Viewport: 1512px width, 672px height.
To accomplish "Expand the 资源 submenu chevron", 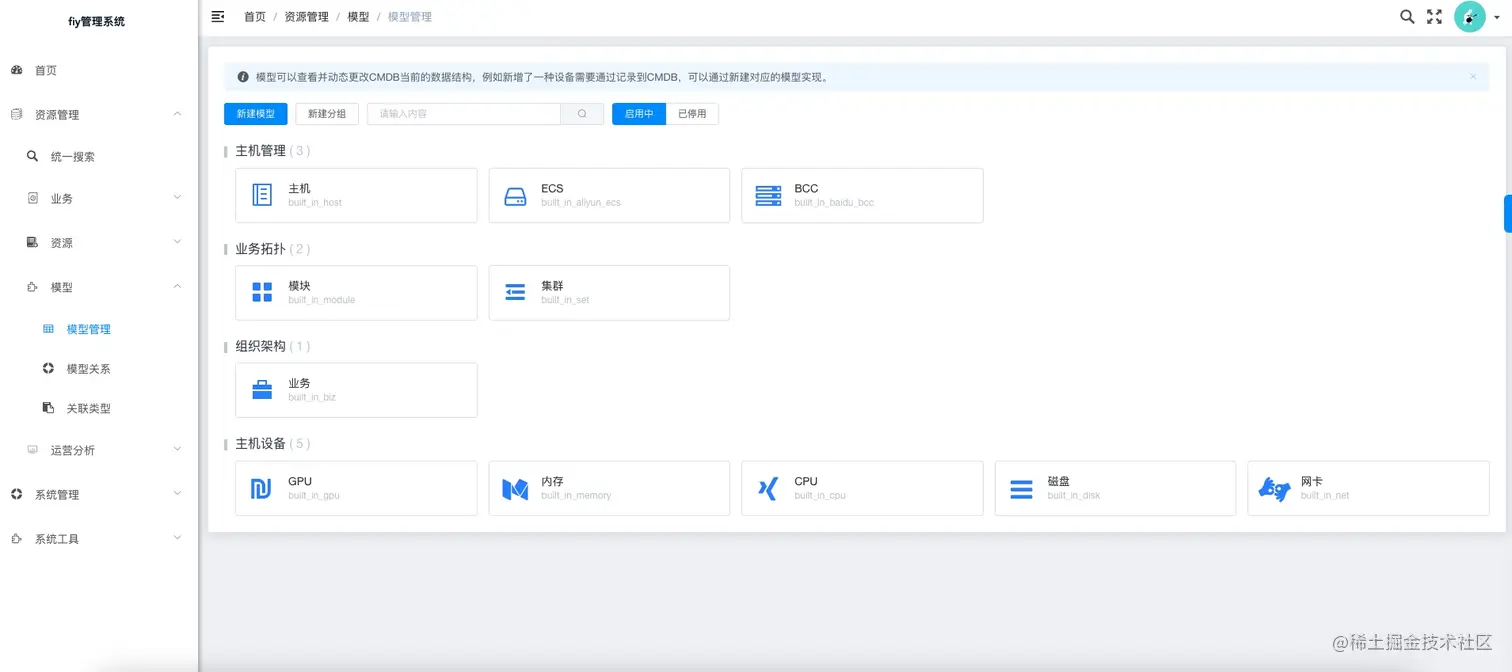I will (177, 242).
